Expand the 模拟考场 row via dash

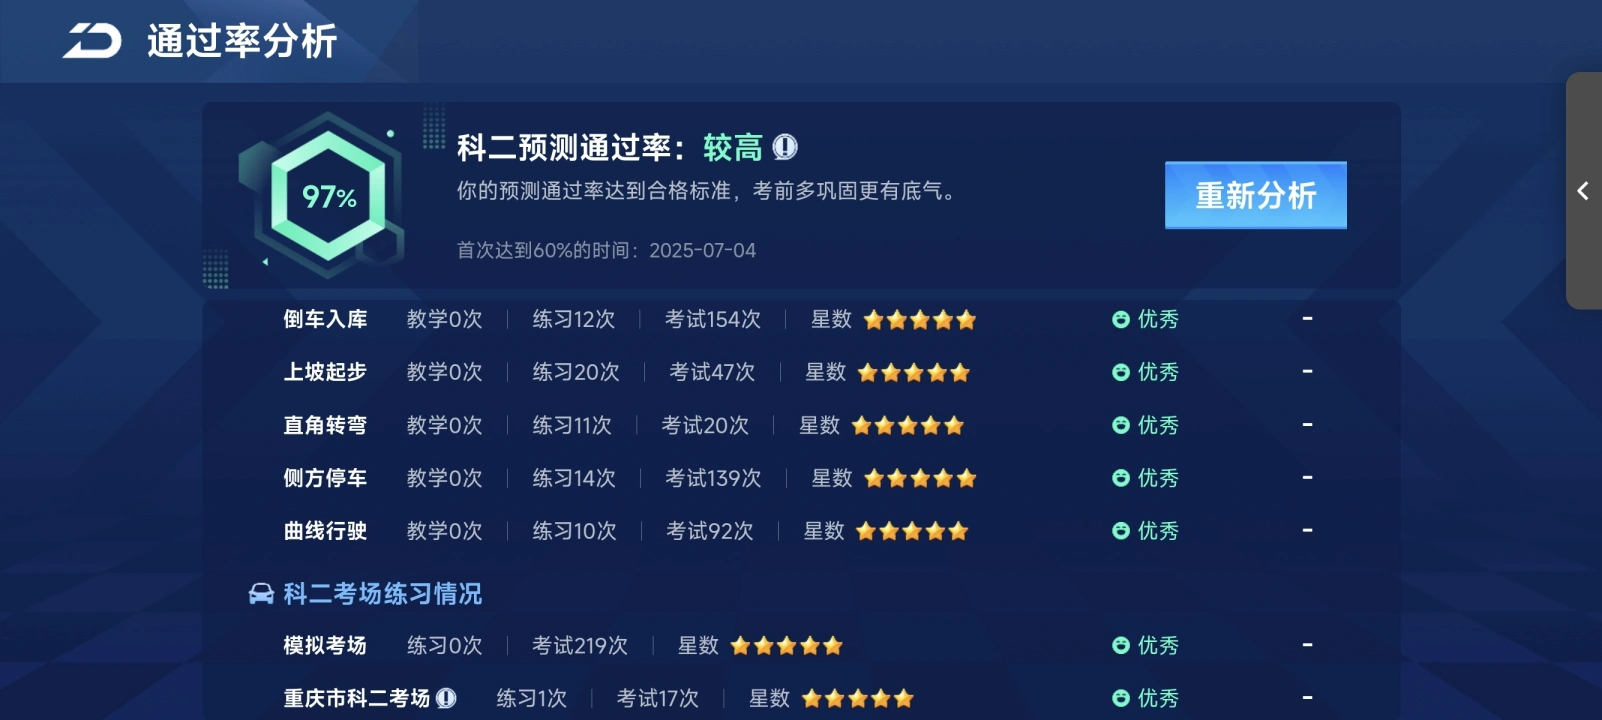click(1307, 645)
